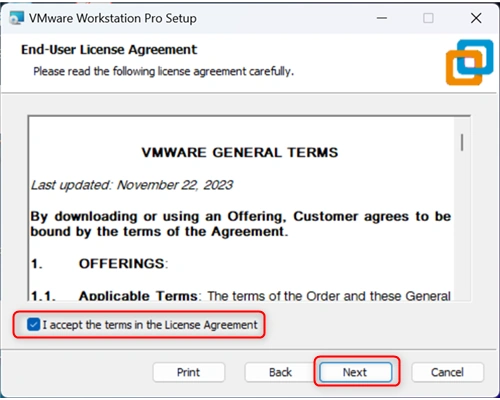
Task: Click the "Last updated: November 22, 2023" line
Action: (x=132, y=185)
